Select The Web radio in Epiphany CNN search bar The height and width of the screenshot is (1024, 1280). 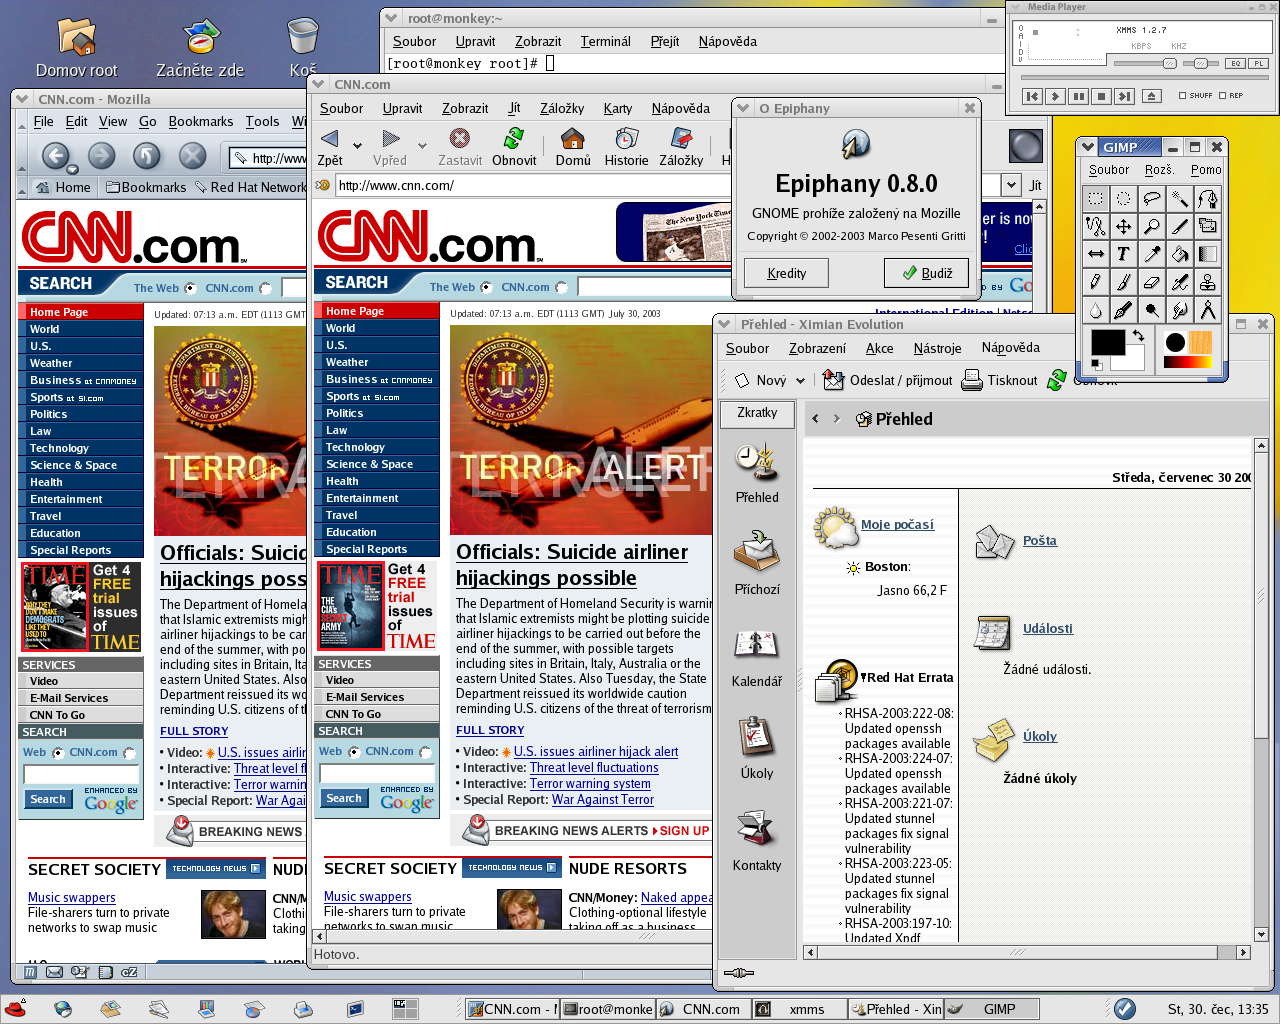487,288
